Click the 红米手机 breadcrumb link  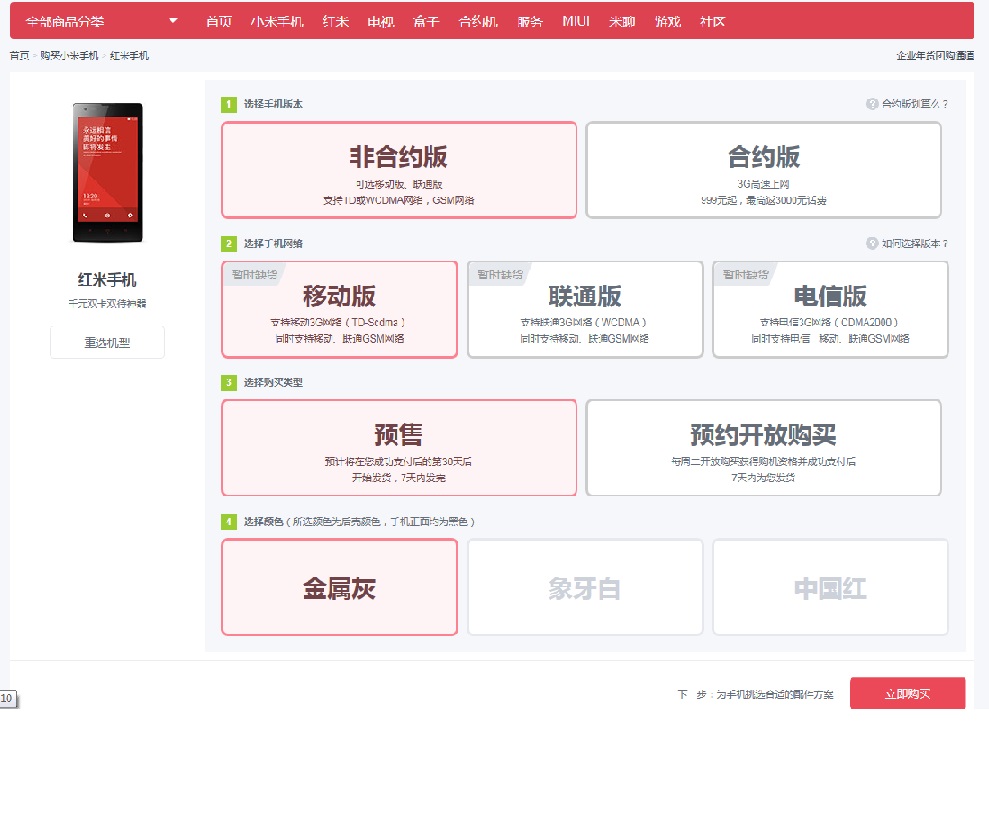click(x=129, y=56)
